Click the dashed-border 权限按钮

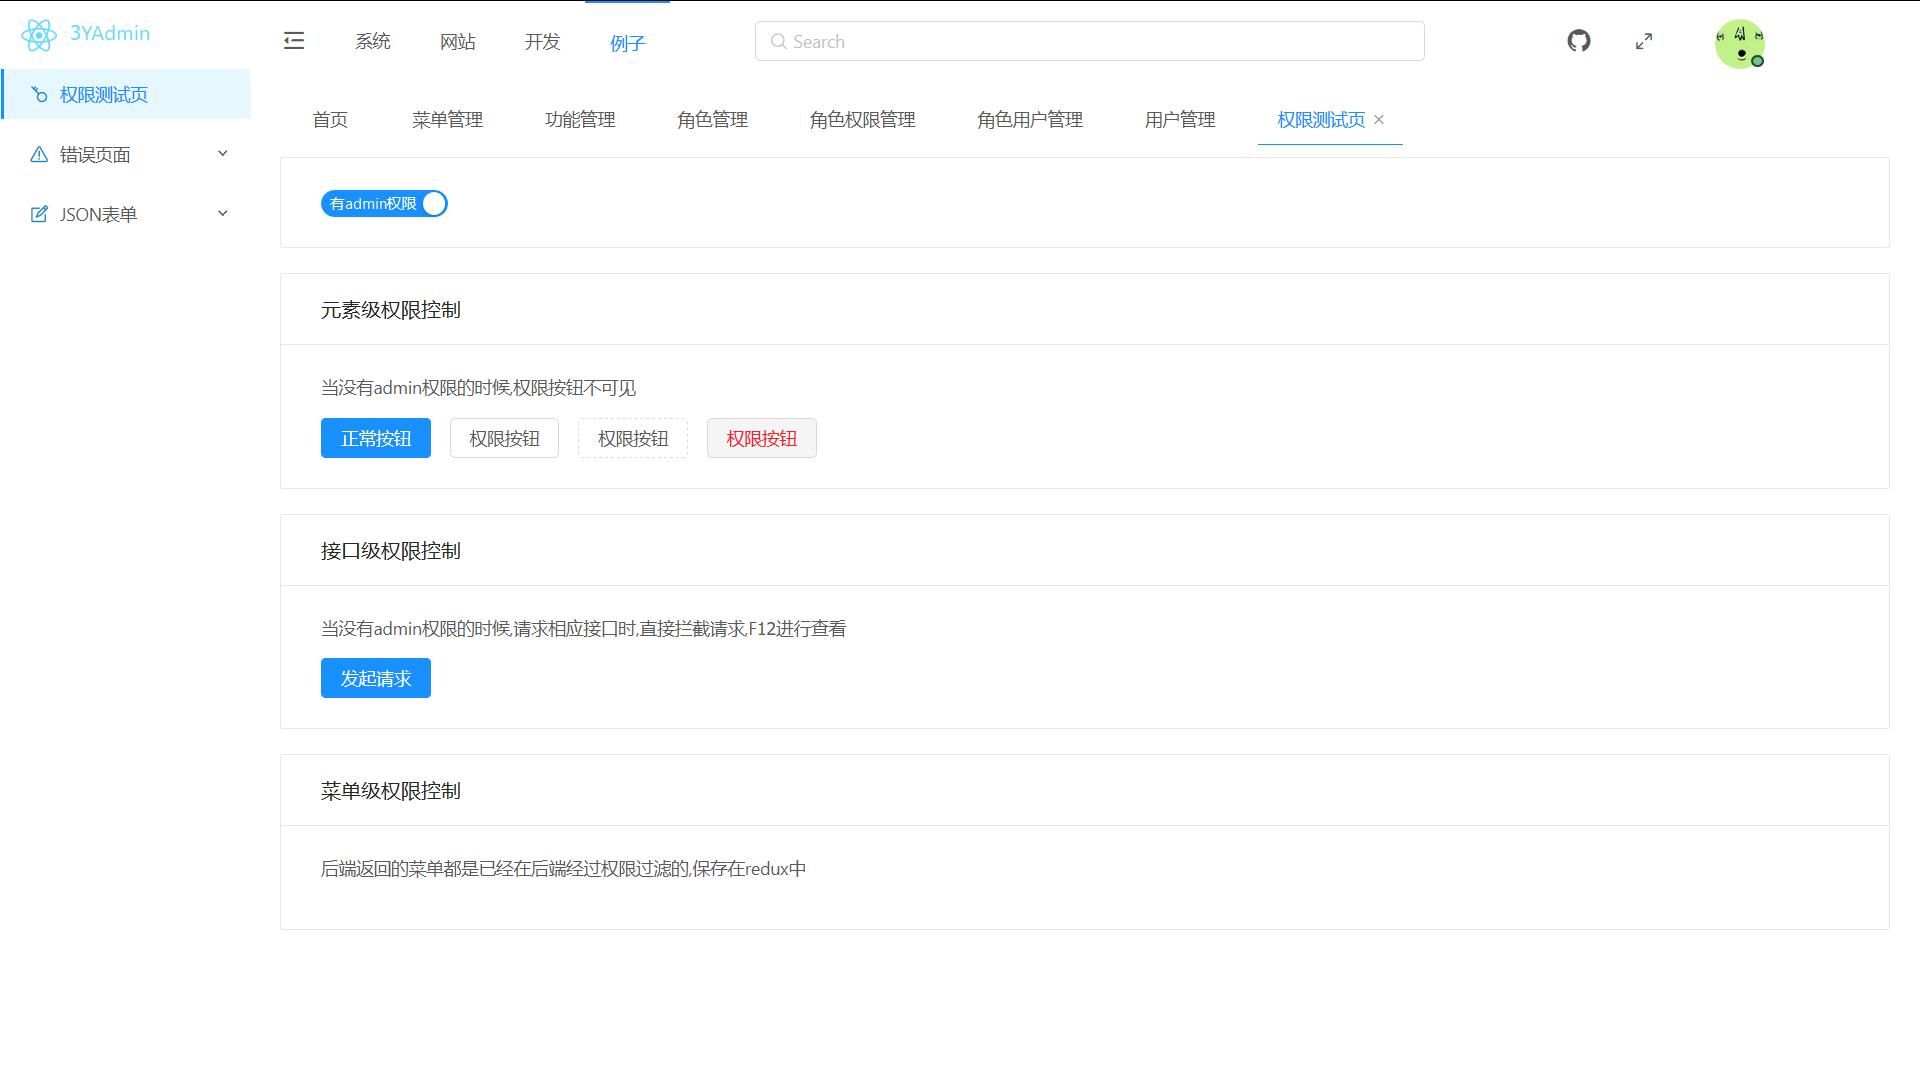(x=633, y=438)
